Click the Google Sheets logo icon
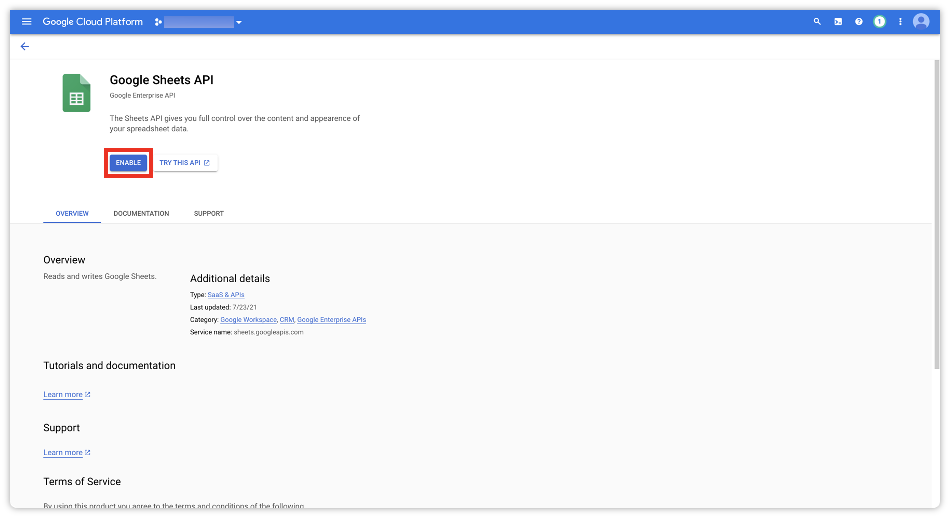 click(x=76, y=93)
